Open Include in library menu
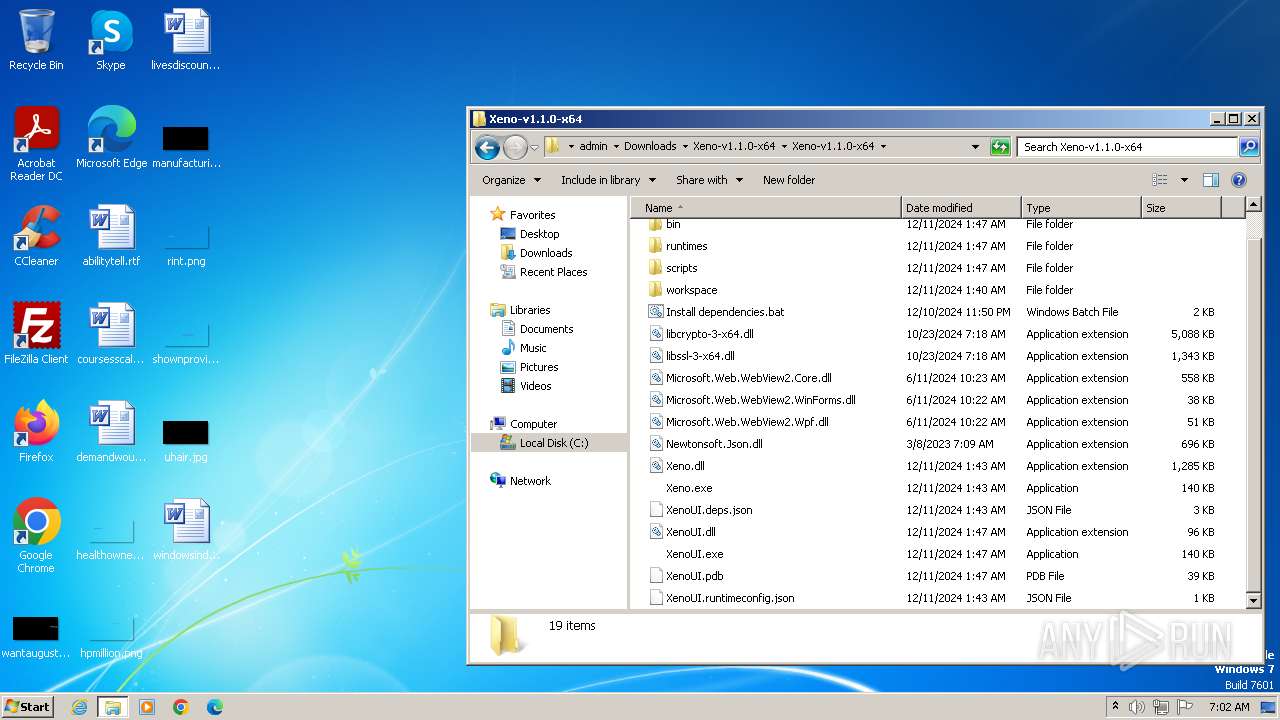The width and height of the screenshot is (1280, 720). pos(608,180)
